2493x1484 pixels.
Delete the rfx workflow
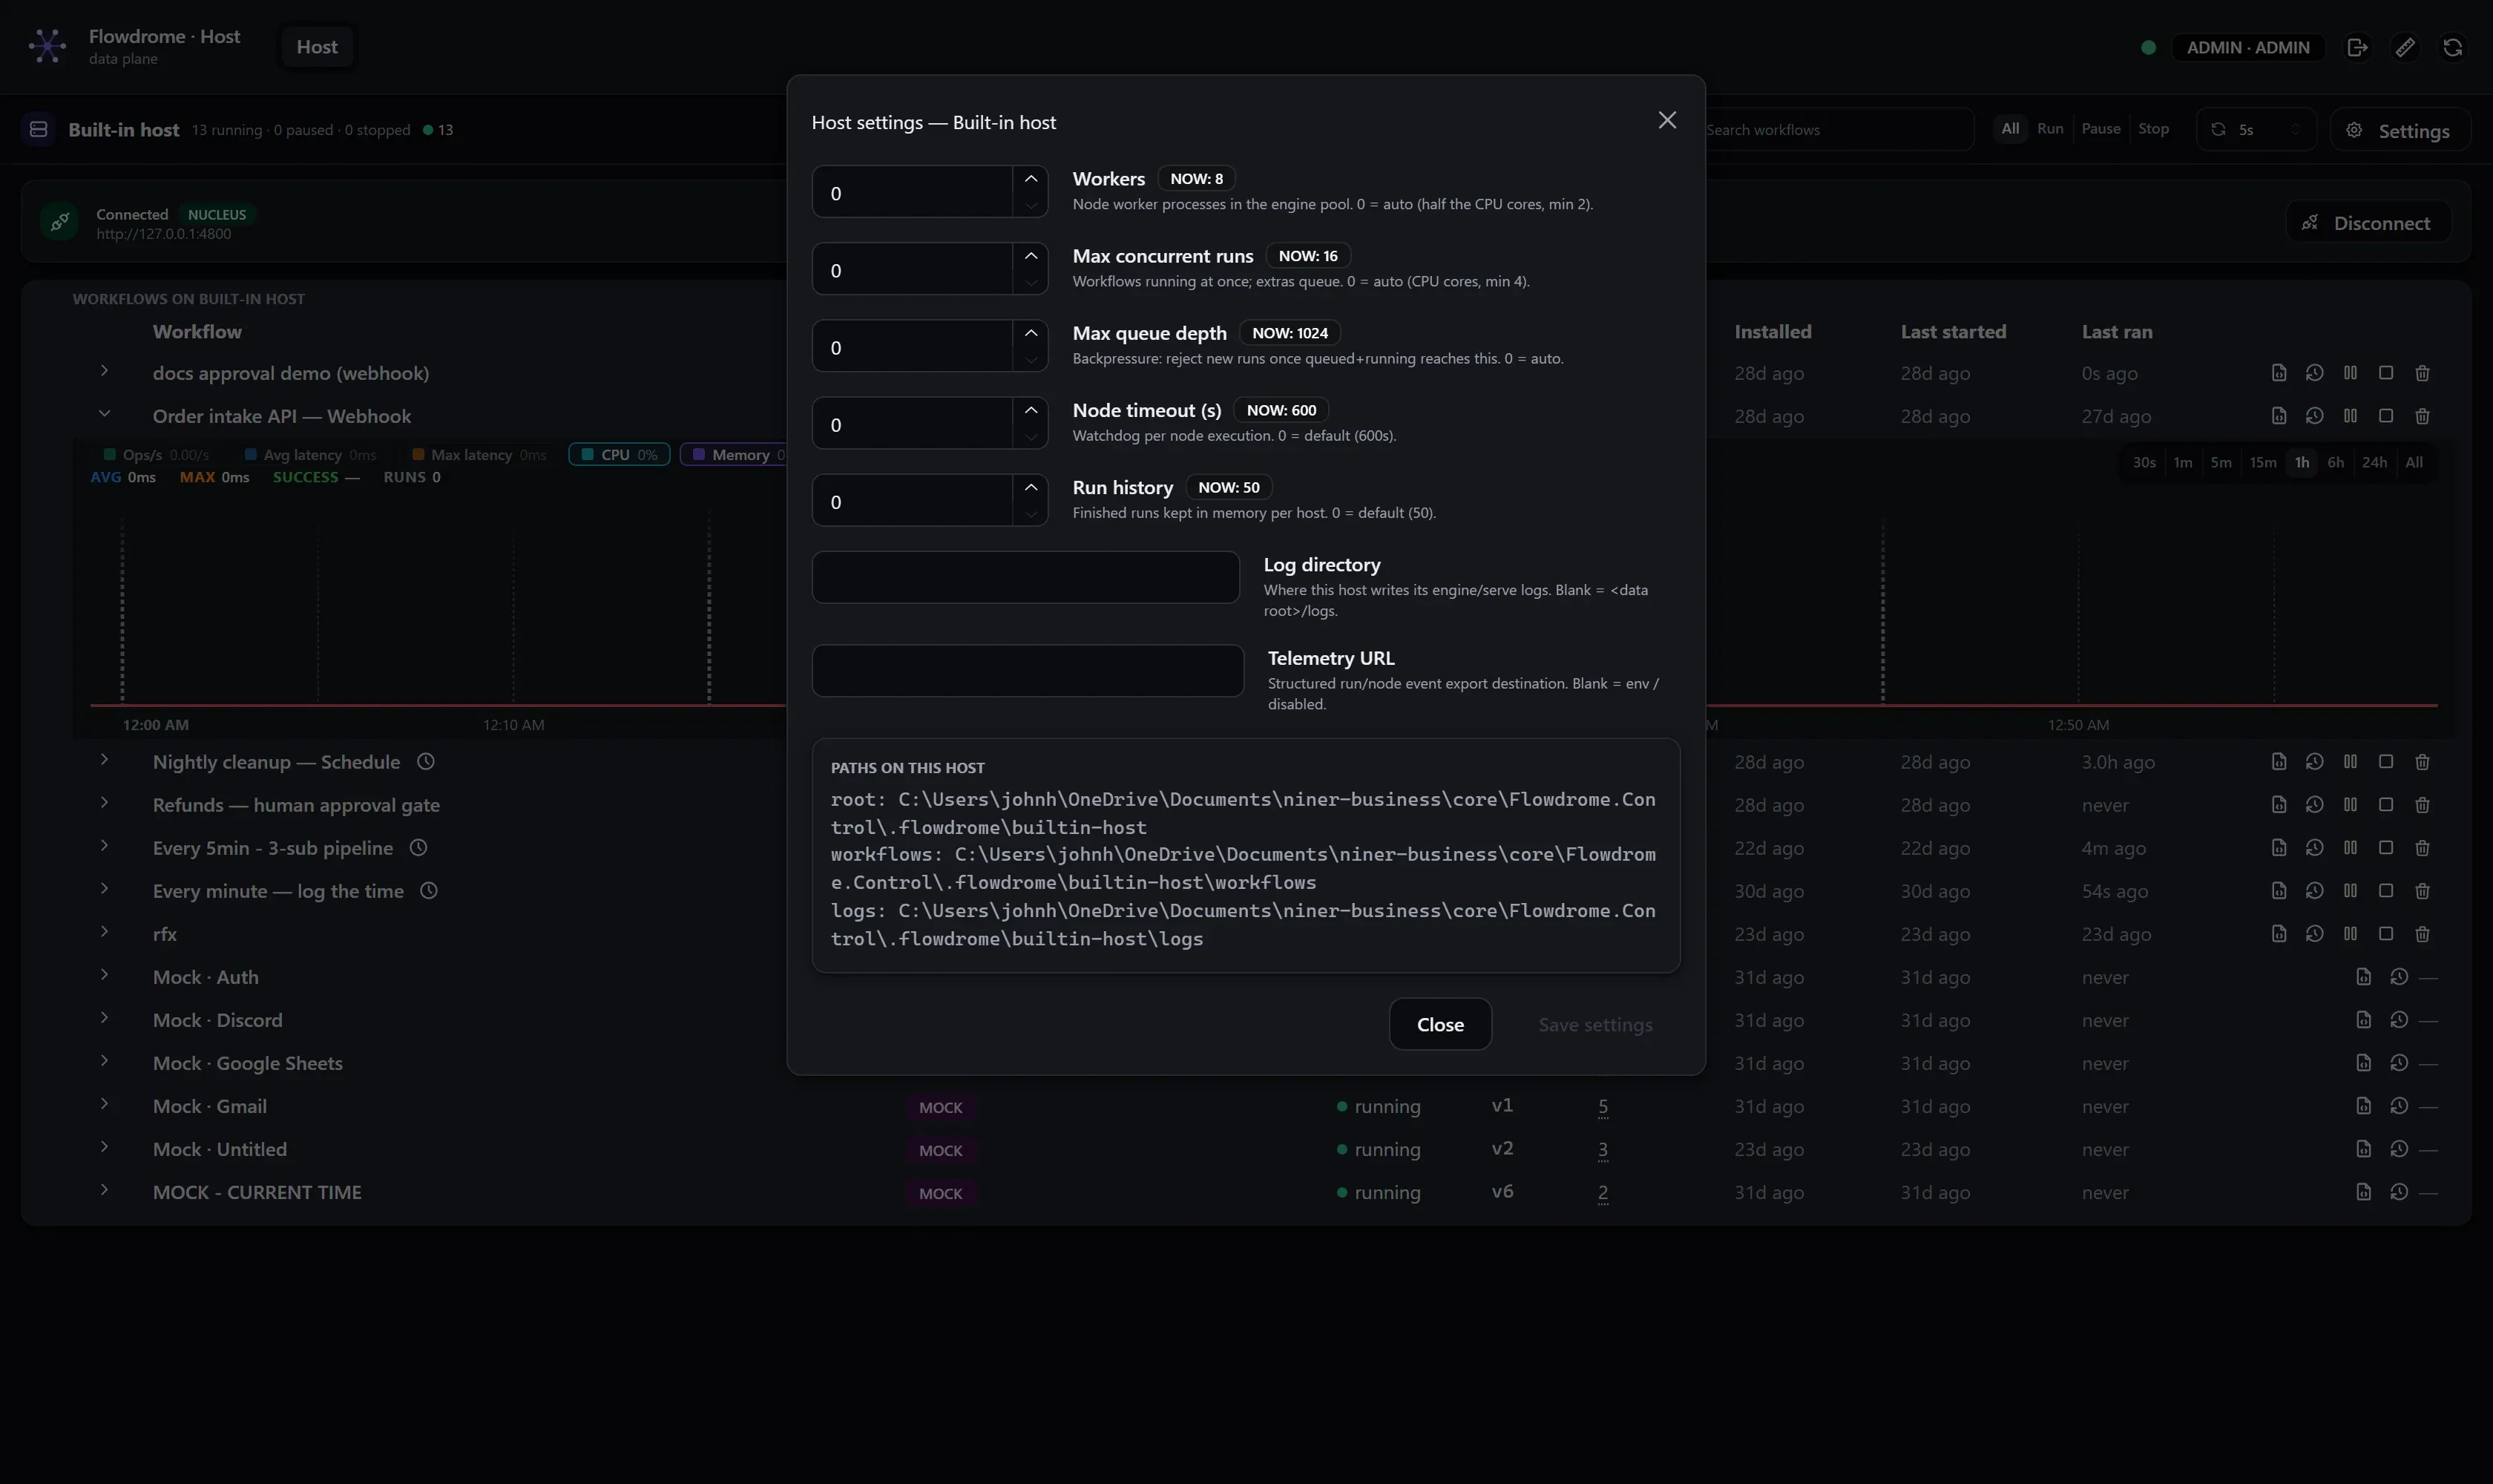[x=2422, y=934]
